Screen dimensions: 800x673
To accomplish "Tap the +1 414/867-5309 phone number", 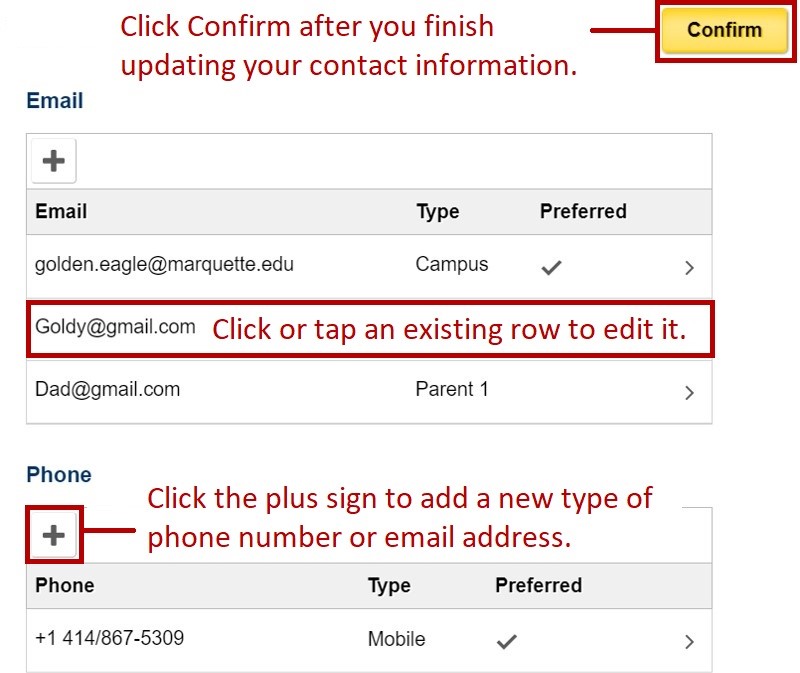I will 109,638.
